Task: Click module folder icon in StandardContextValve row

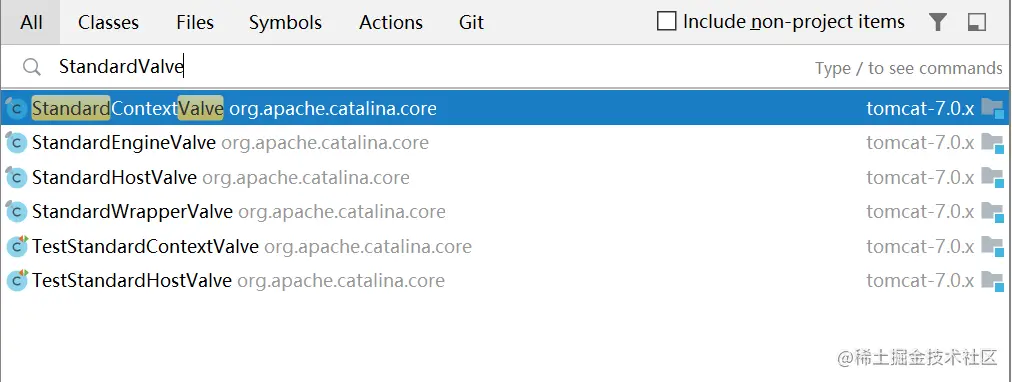Action: (x=993, y=108)
